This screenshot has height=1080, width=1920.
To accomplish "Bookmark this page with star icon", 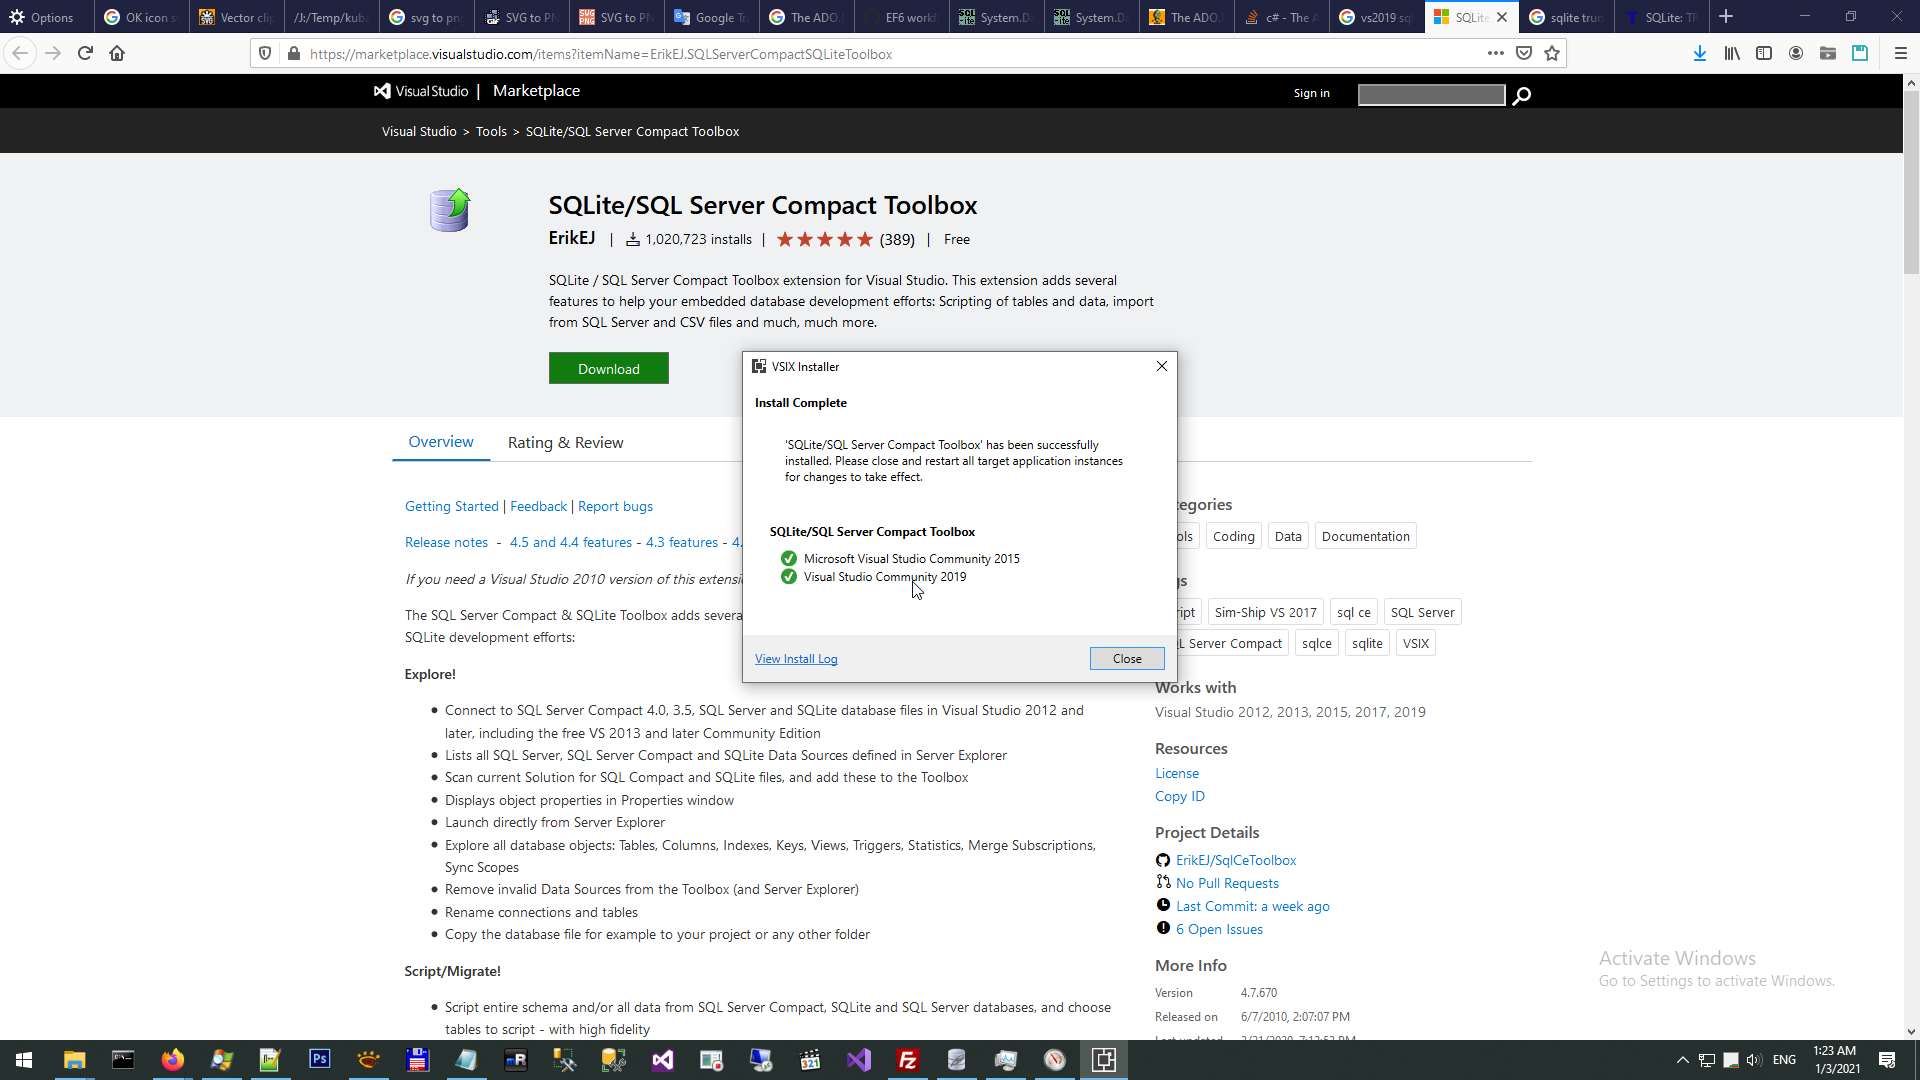I will [1552, 54].
